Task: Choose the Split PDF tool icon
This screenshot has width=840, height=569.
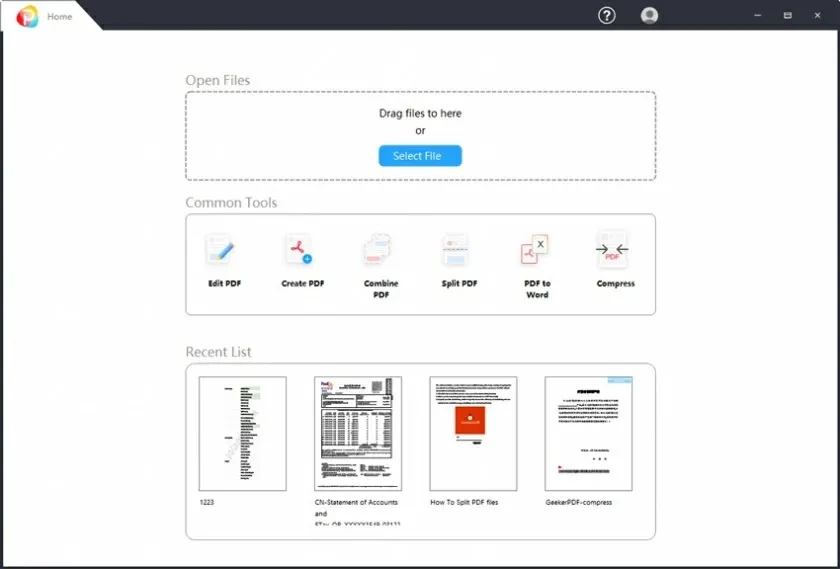Action: point(455,250)
